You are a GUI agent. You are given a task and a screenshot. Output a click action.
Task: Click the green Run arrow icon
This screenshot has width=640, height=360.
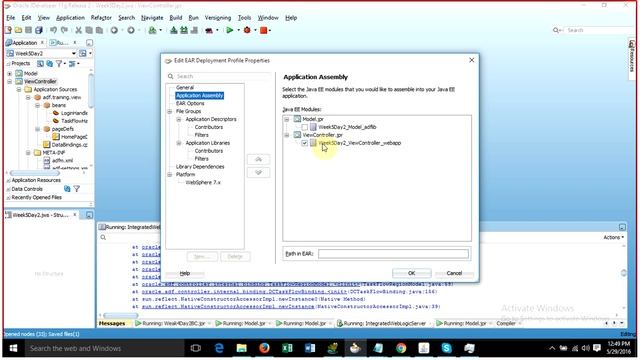(230, 30)
